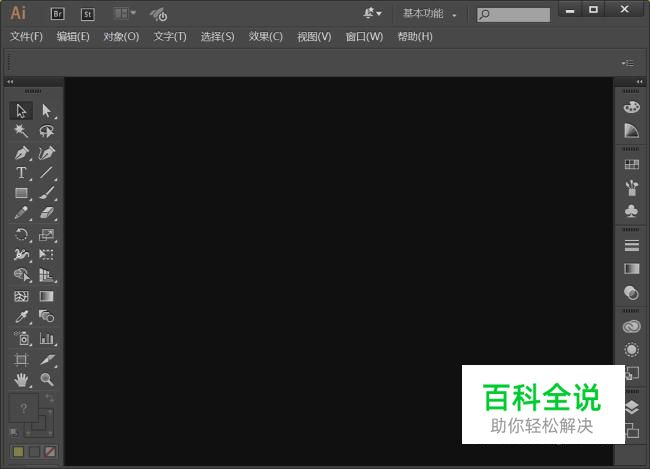This screenshot has width=650, height=469.
Task: Launch Adobe Bridge via Br icon
Action: [x=57, y=14]
